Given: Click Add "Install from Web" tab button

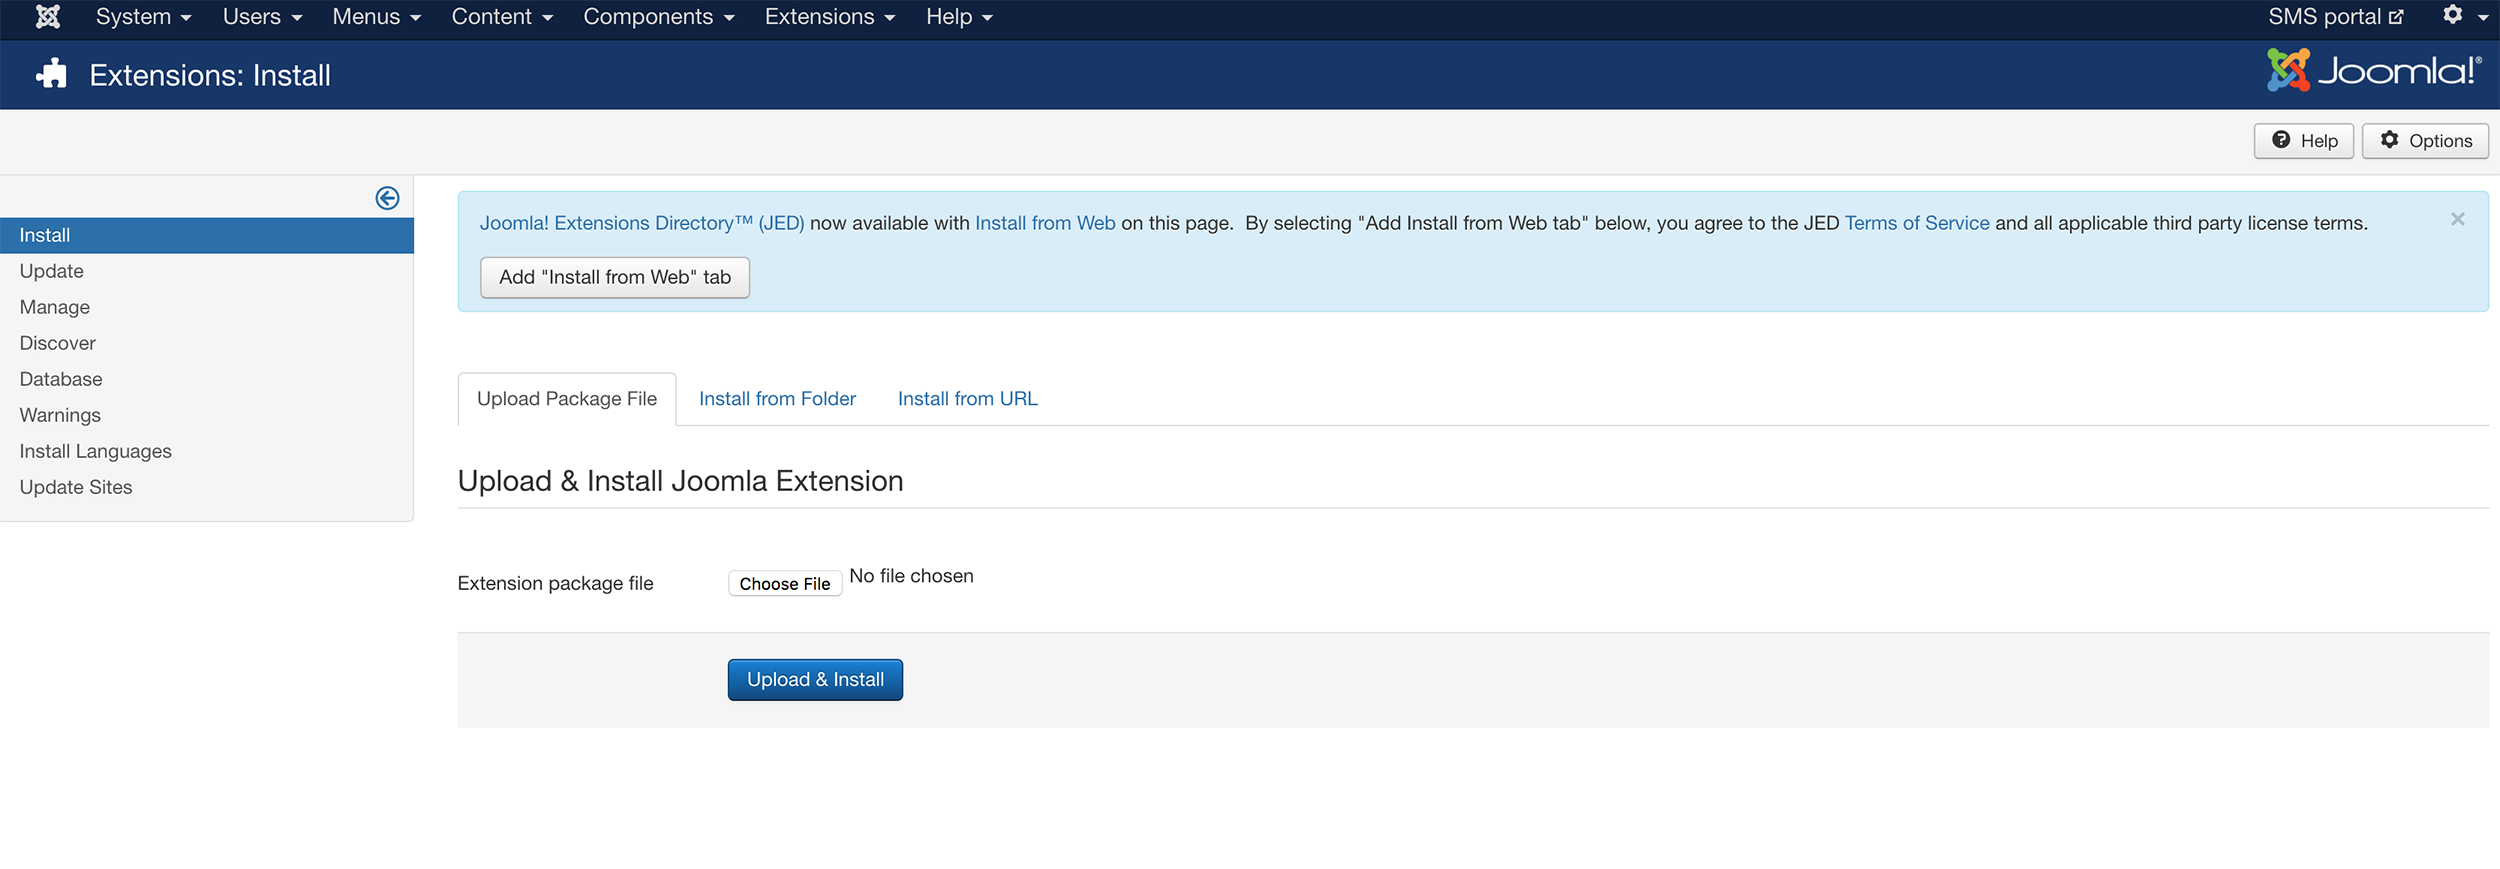Looking at the screenshot, I should point(615,277).
